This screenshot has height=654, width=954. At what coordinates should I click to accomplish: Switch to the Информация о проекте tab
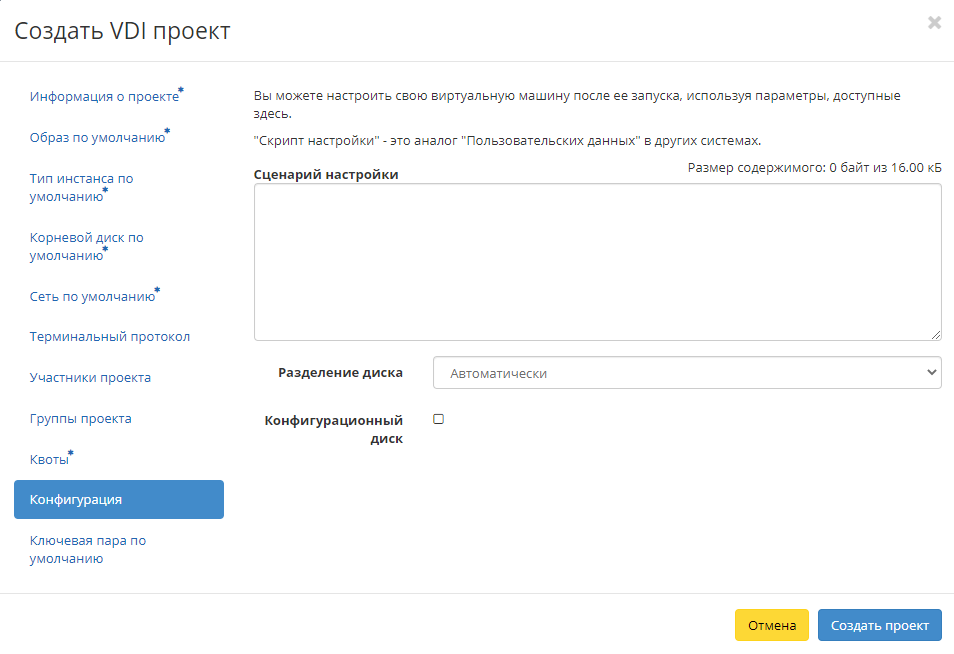click(x=101, y=96)
